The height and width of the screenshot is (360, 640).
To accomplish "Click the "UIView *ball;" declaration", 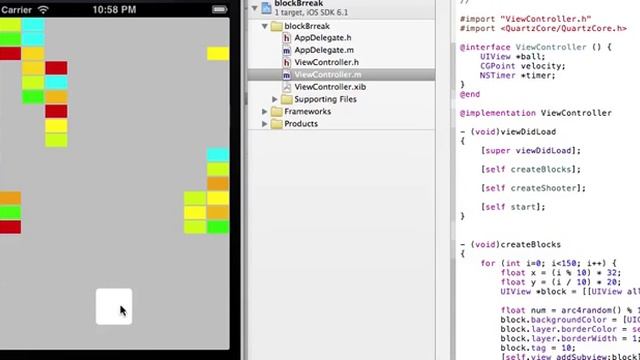I will 512,57.
